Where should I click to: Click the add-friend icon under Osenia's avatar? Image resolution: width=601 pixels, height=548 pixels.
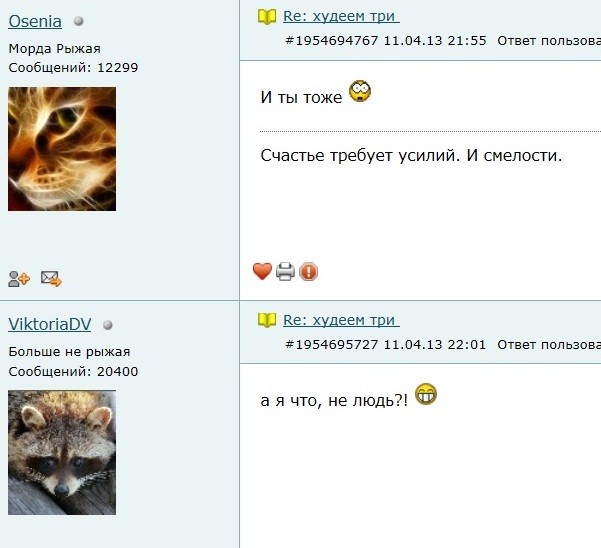click(x=19, y=279)
